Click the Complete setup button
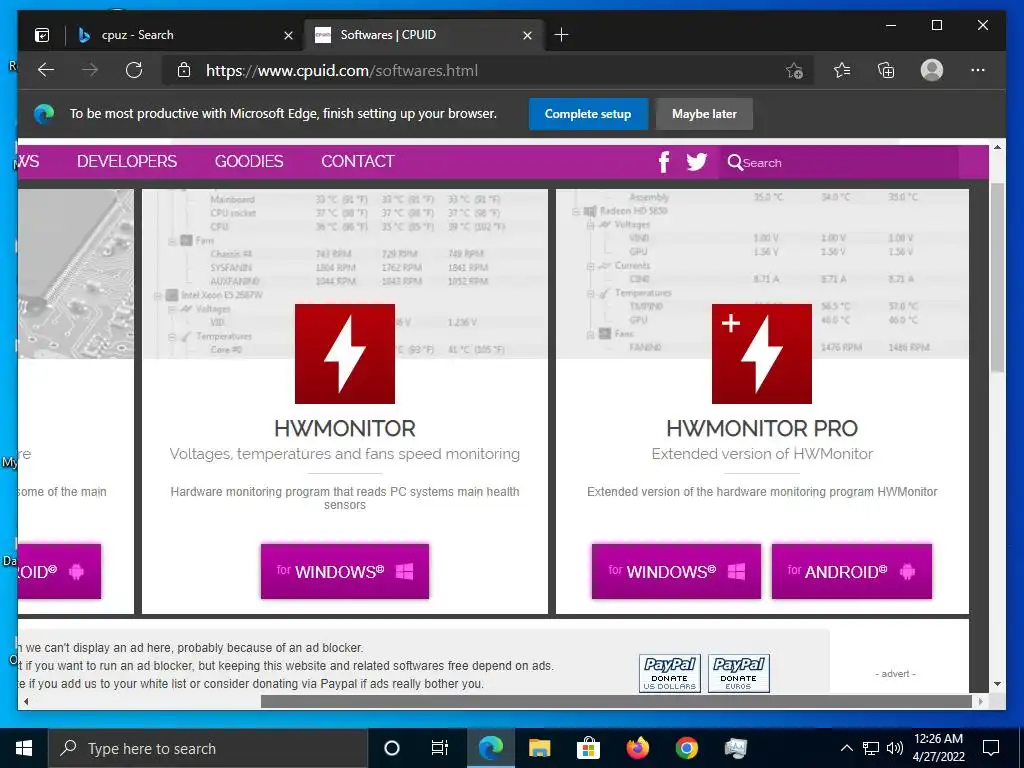The height and width of the screenshot is (768, 1024). (588, 114)
